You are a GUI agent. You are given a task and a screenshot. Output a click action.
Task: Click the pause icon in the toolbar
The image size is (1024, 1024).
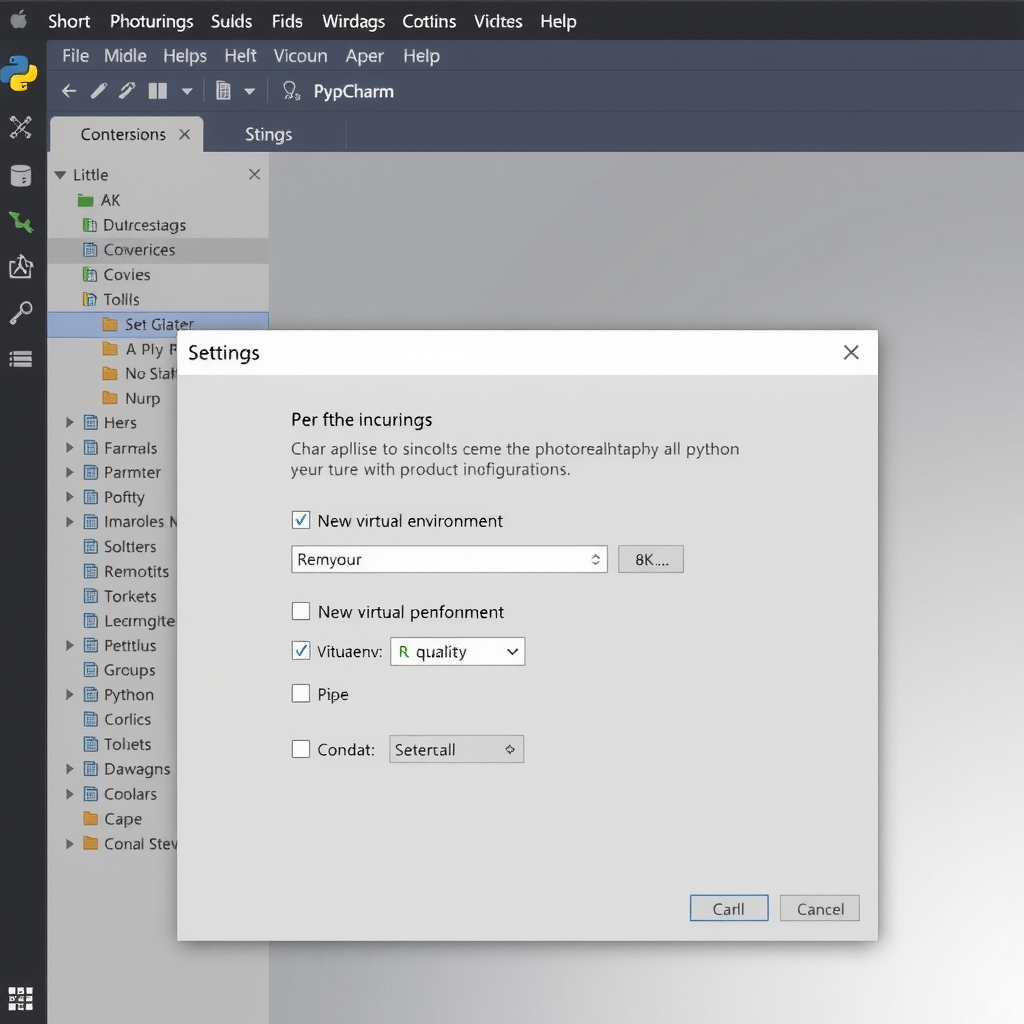click(157, 90)
